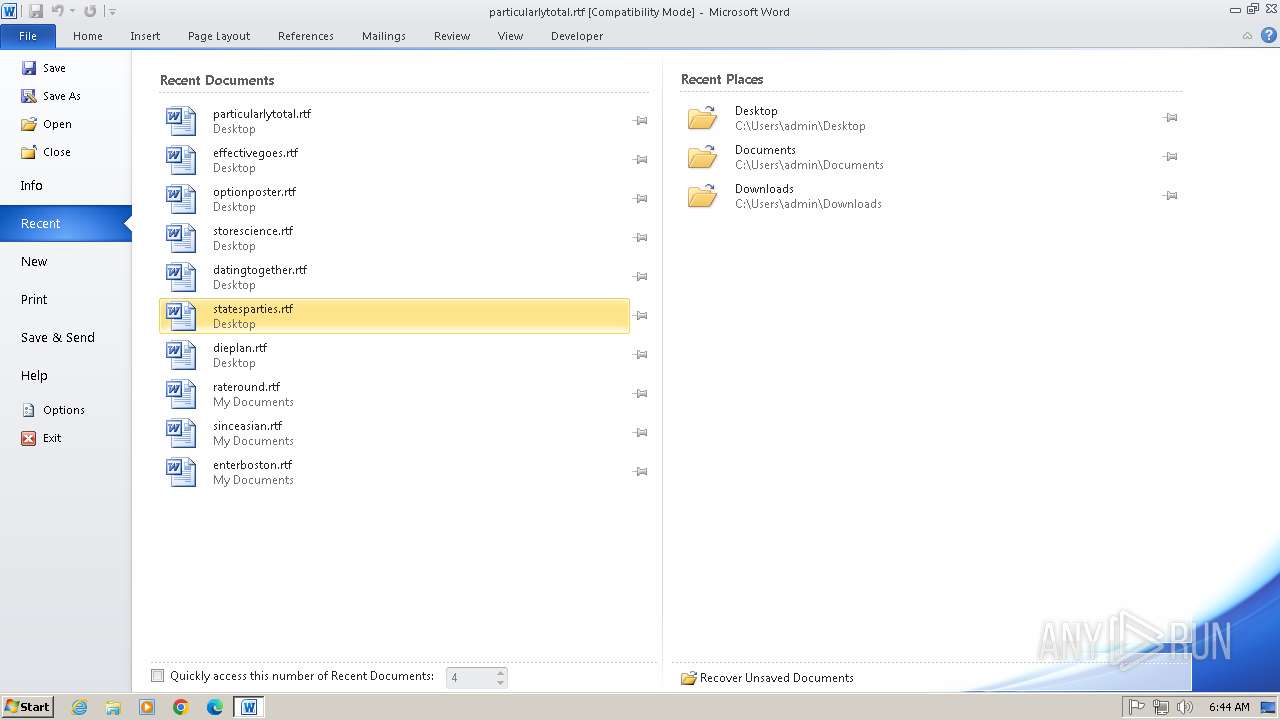
Task: Pin statesparties.rtf to the recent list
Action: [640, 316]
